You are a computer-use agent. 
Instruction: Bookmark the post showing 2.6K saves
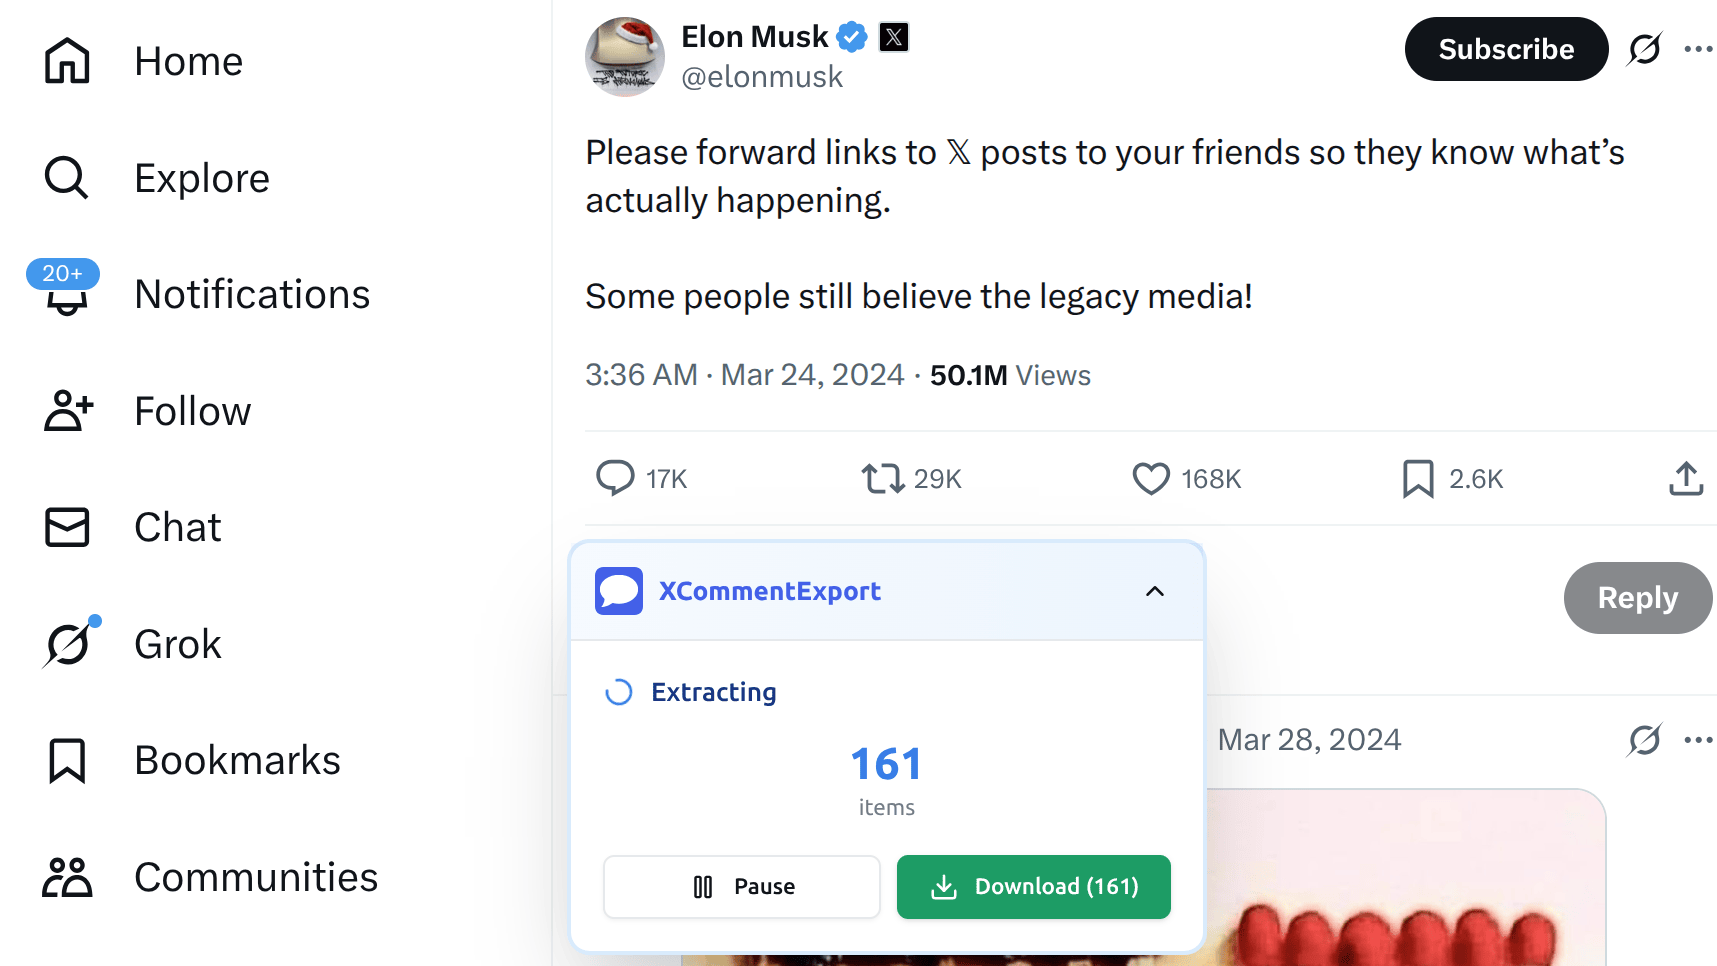1418,478
